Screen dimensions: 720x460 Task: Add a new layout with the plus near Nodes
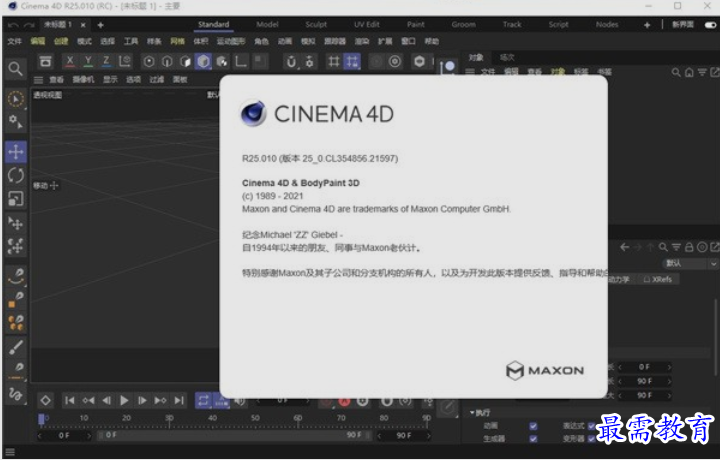[x=647, y=25]
